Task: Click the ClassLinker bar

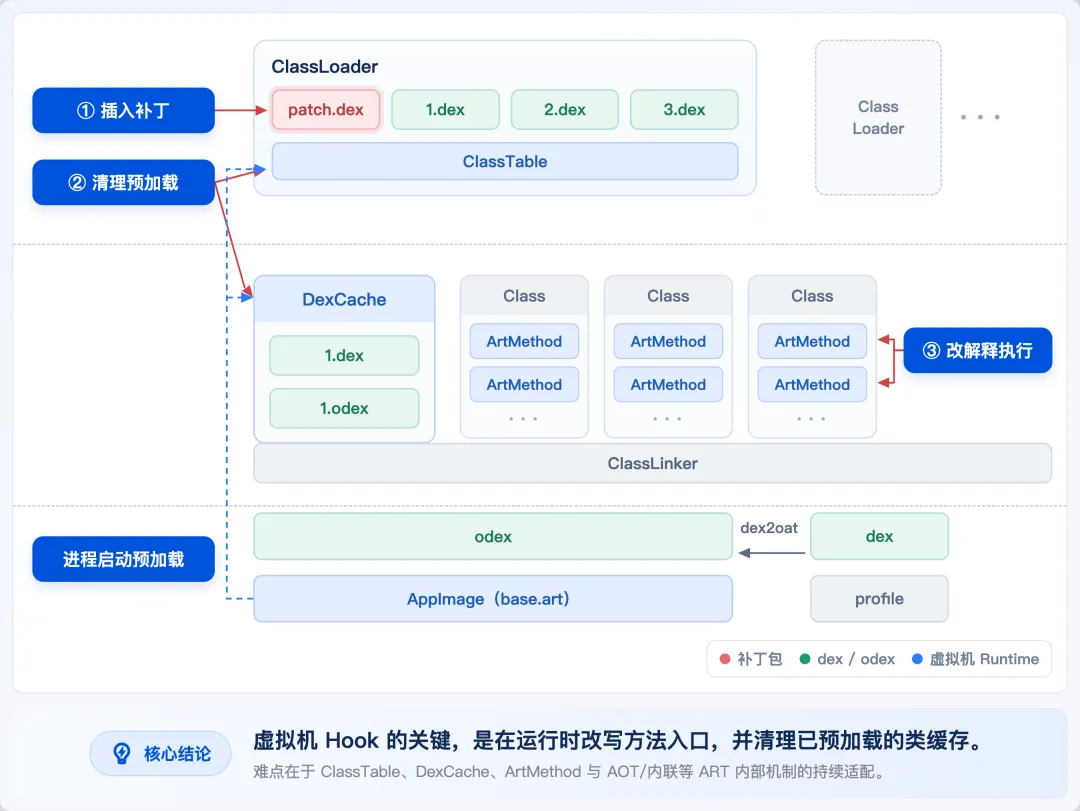Action: [x=652, y=463]
